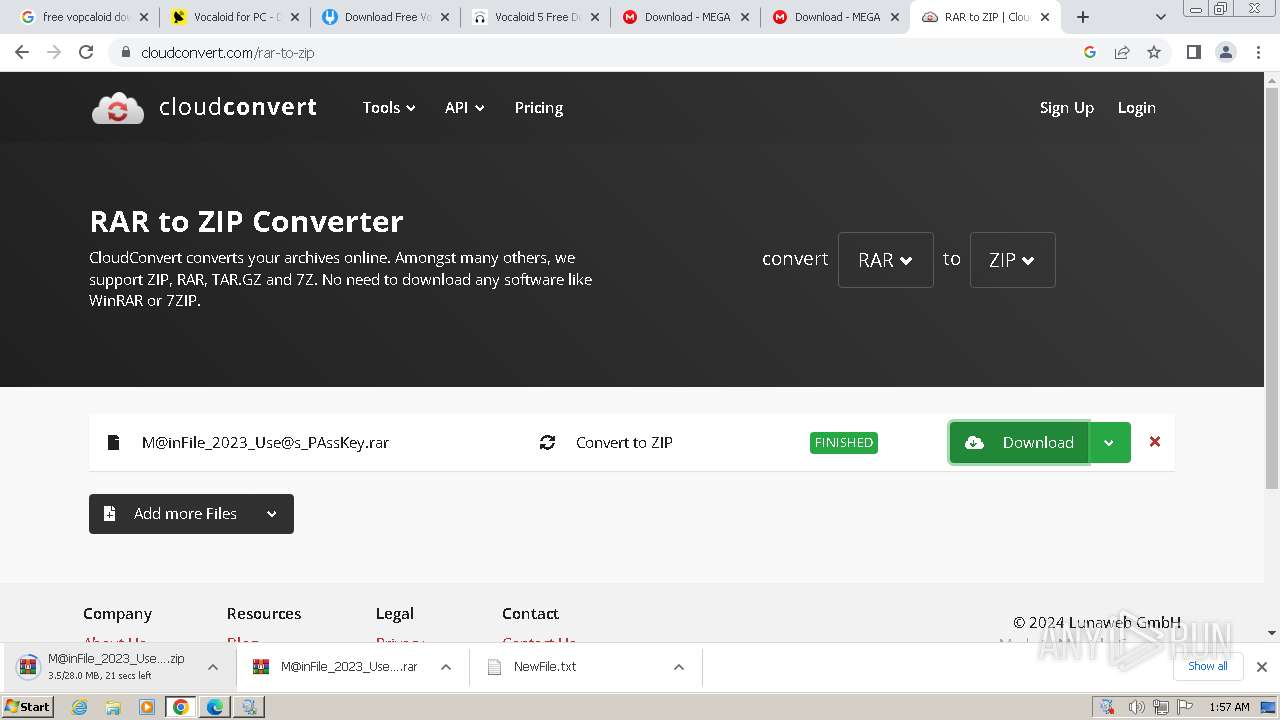Expand the Add more Files chevron
Viewport: 1280px width, 720px height.
pyautogui.click(x=272, y=514)
